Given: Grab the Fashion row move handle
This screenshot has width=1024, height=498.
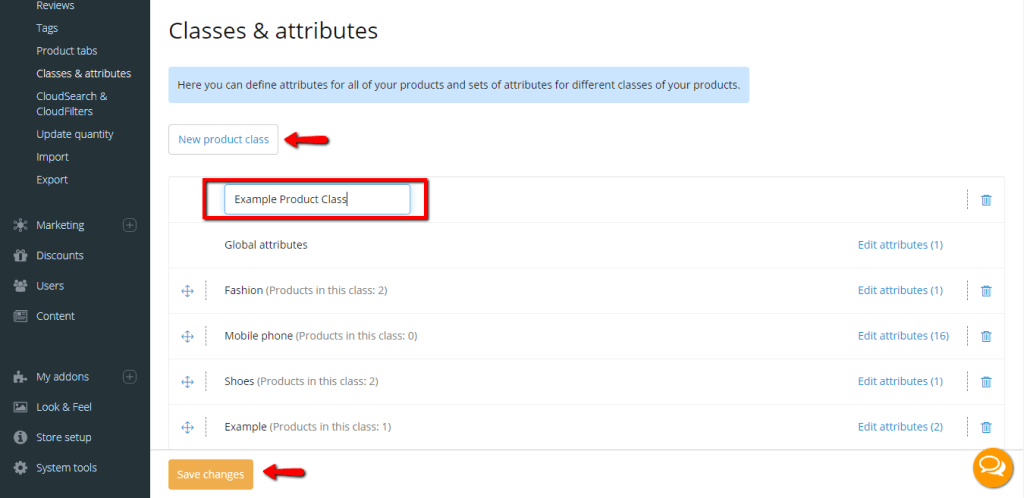Looking at the screenshot, I should pos(187,291).
